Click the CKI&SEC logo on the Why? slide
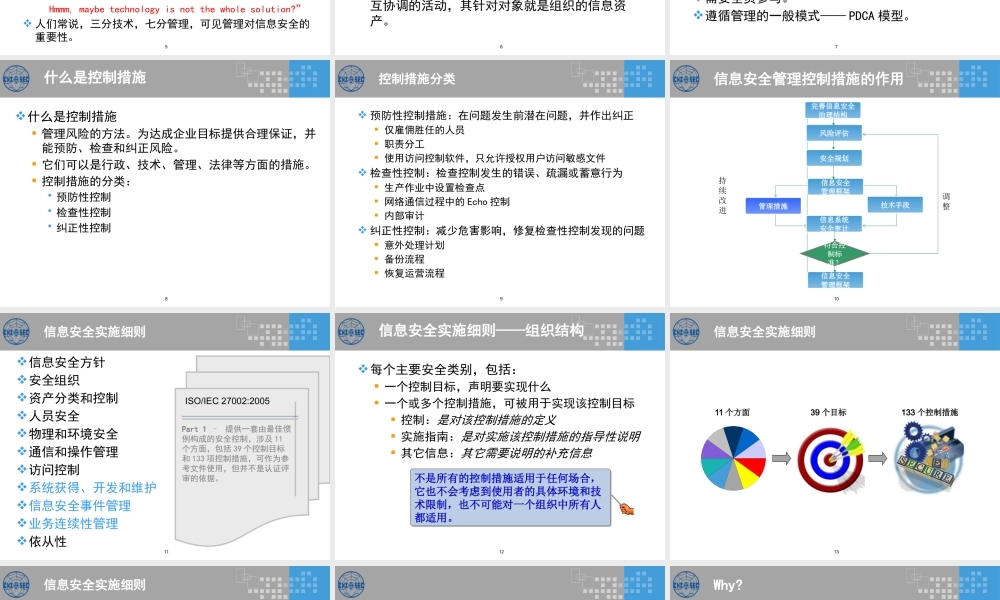The height and width of the screenshot is (600, 1000). coord(684,585)
